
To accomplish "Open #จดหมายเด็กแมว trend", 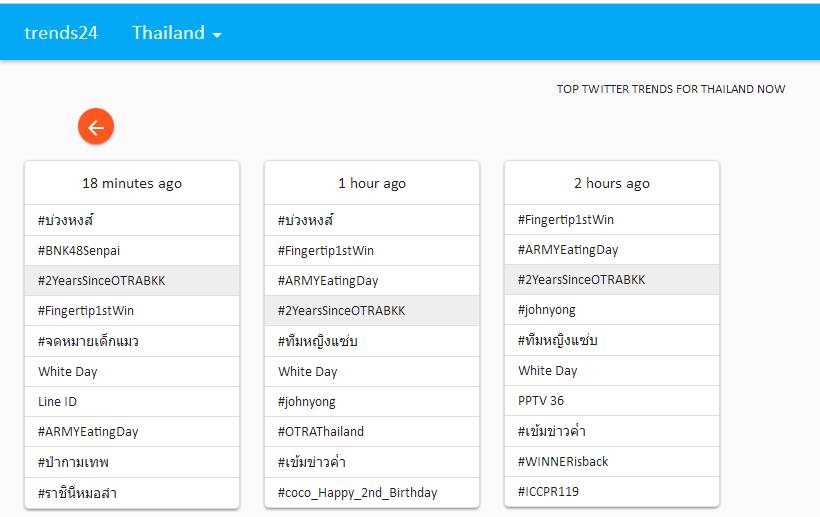I will click(88, 341).
